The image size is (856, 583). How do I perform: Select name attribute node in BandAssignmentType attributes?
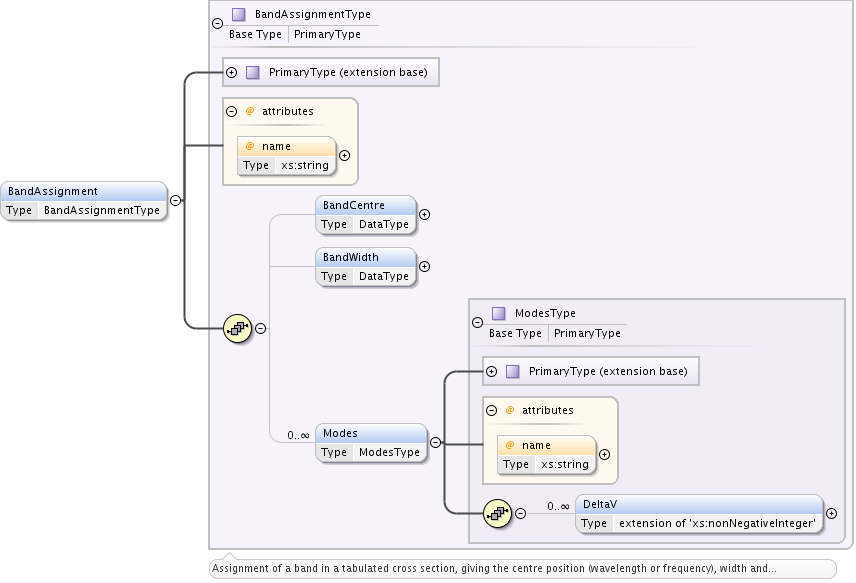[287, 156]
